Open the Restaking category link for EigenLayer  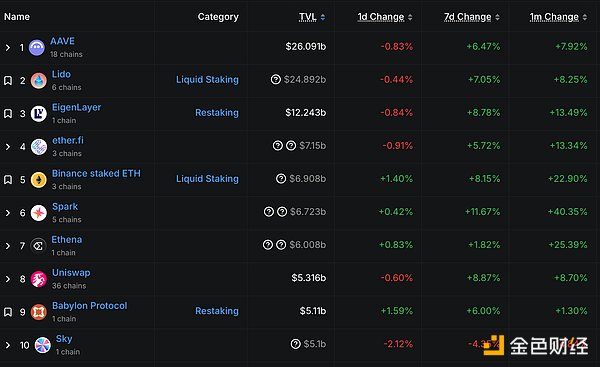(217, 113)
